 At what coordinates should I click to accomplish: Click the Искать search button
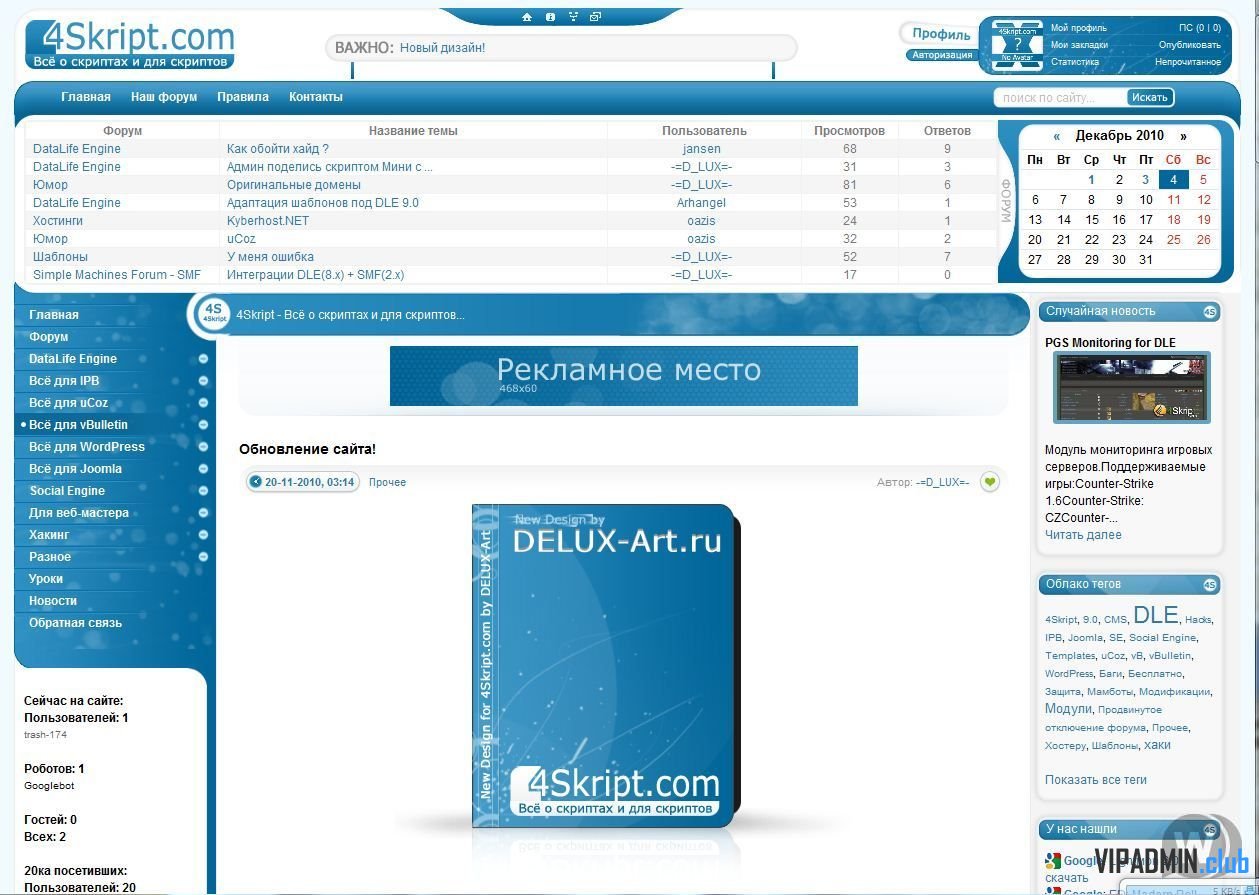pos(1150,97)
